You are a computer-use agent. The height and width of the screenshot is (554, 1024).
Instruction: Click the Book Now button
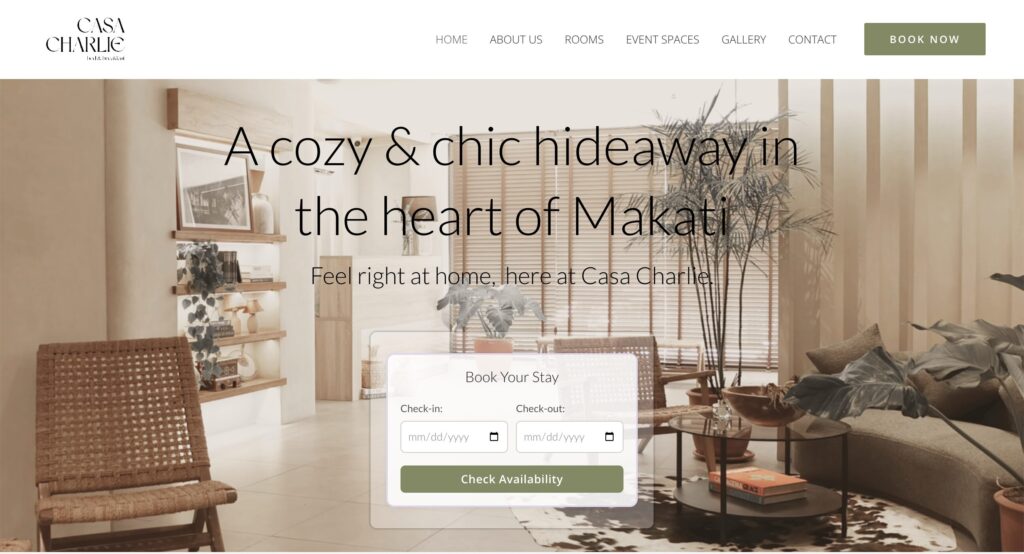coord(924,39)
